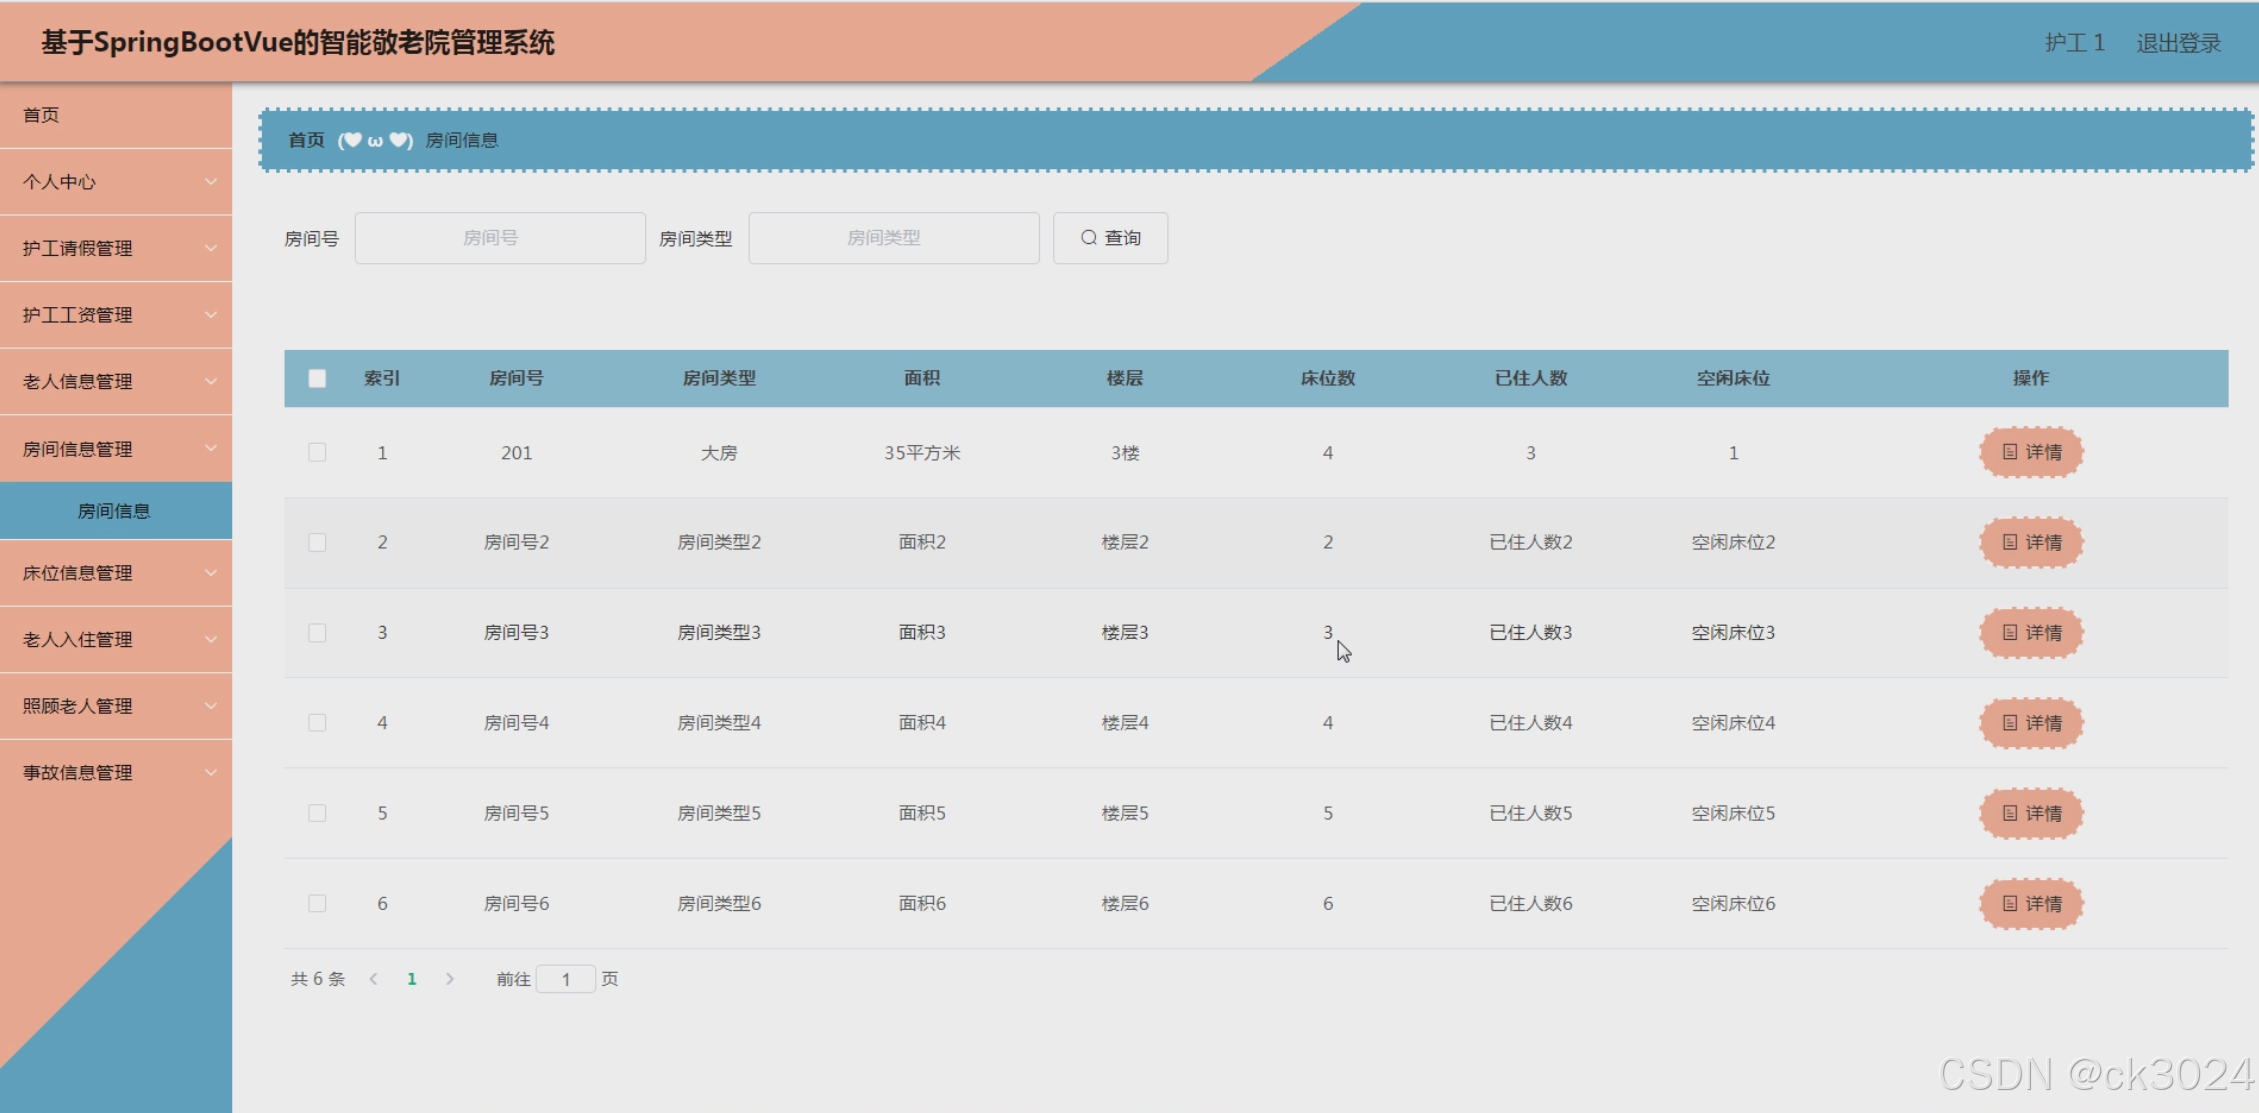The height and width of the screenshot is (1113, 2259).
Task: Focus the 房间号 search field
Action: 499,238
